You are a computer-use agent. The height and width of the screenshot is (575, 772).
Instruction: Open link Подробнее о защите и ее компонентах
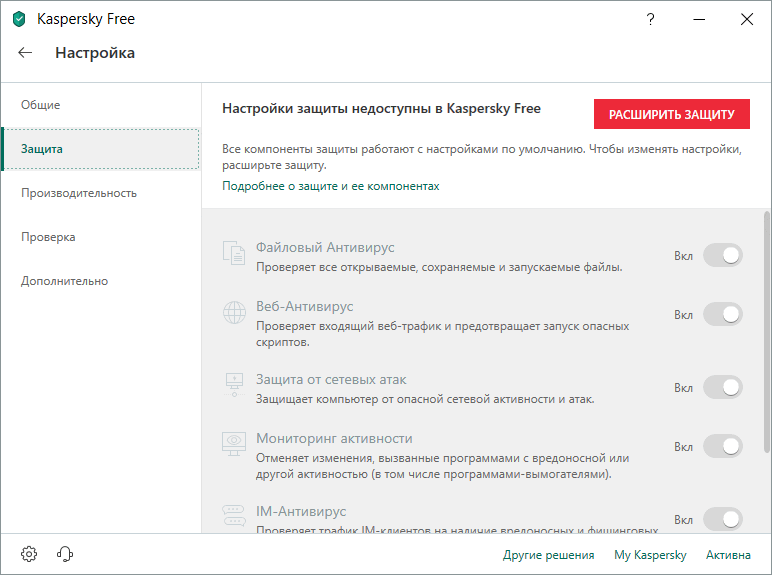click(x=330, y=186)
